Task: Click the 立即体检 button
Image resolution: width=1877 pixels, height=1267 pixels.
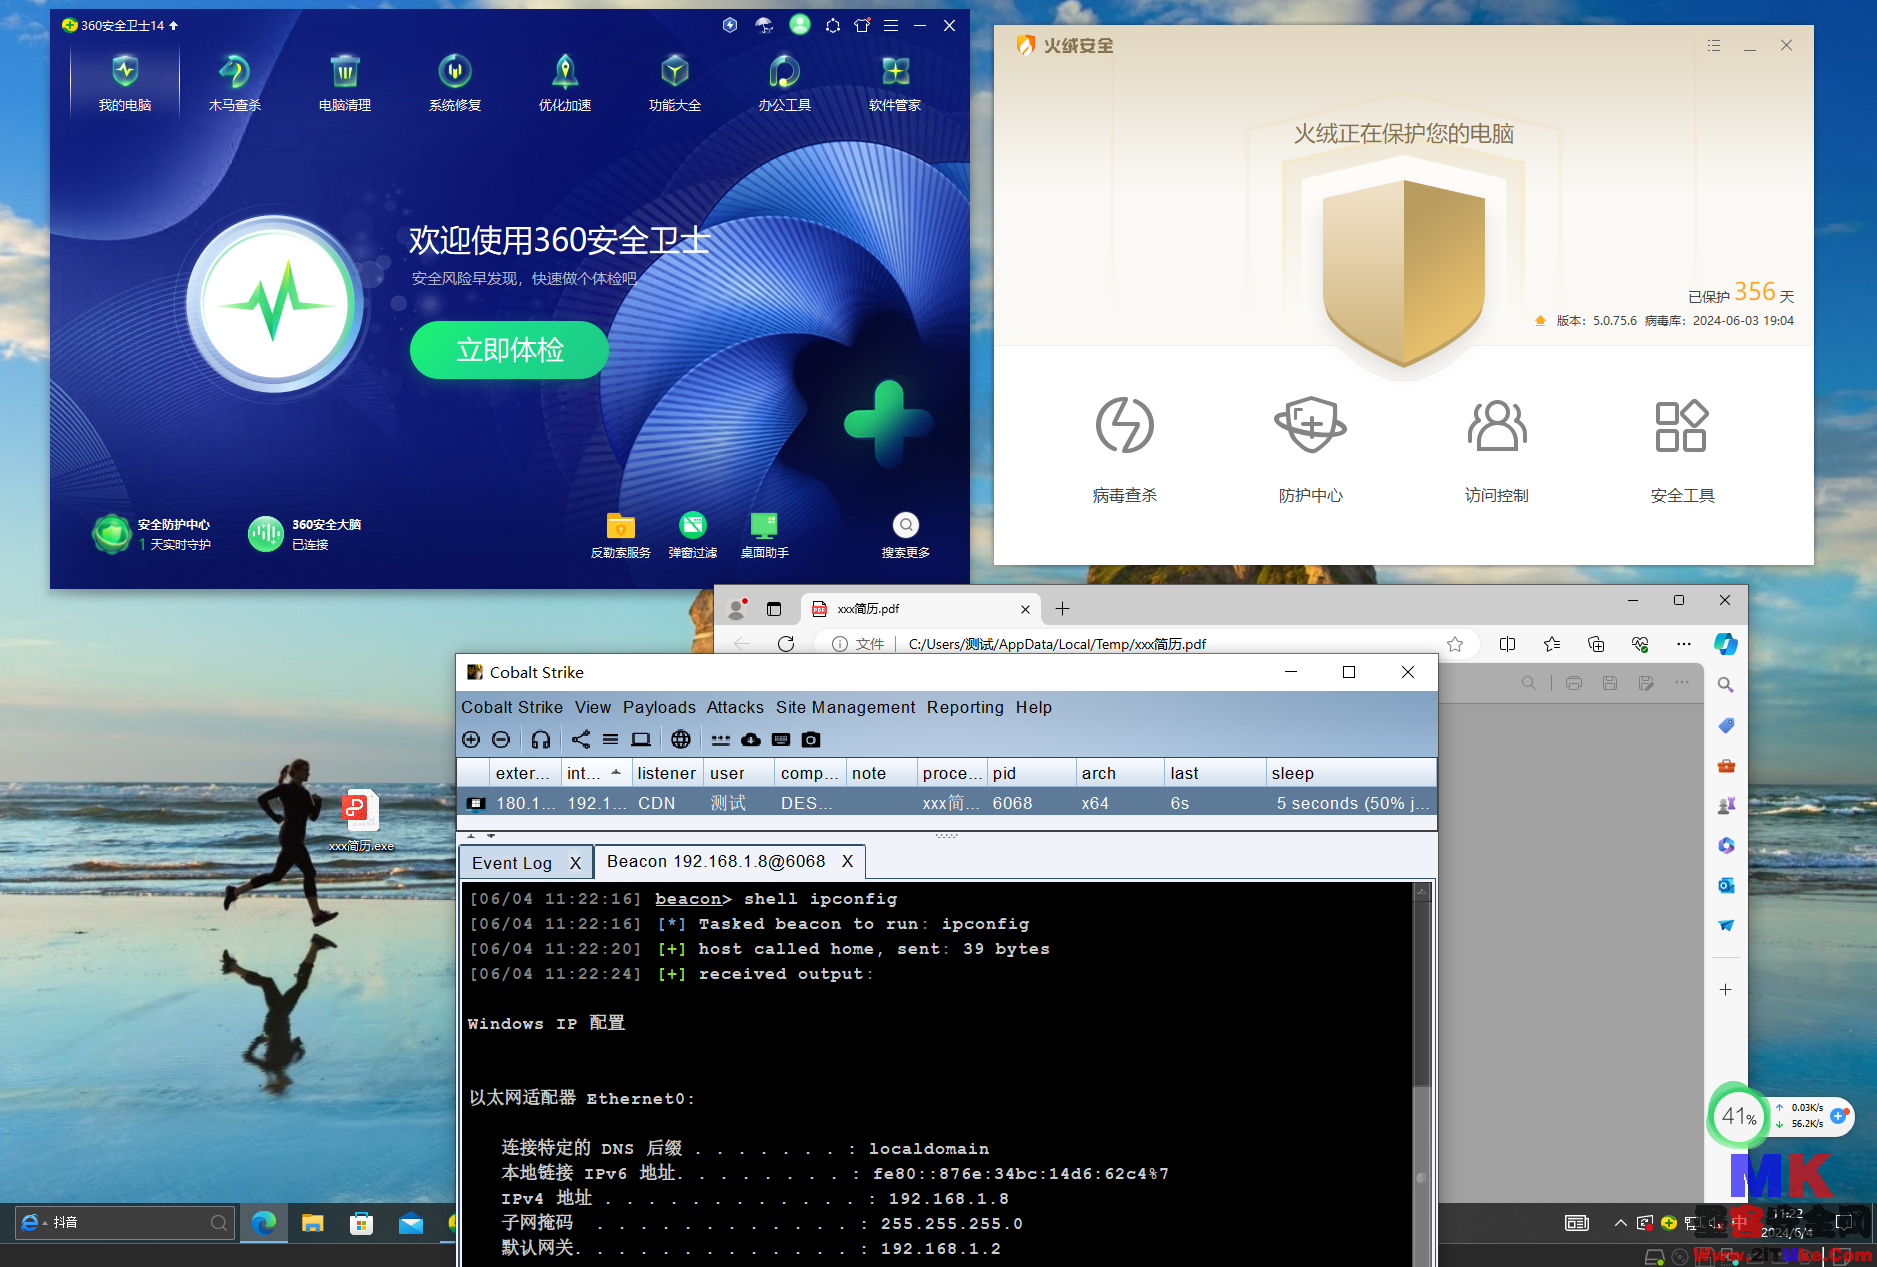Action: [x=509, y=350]
